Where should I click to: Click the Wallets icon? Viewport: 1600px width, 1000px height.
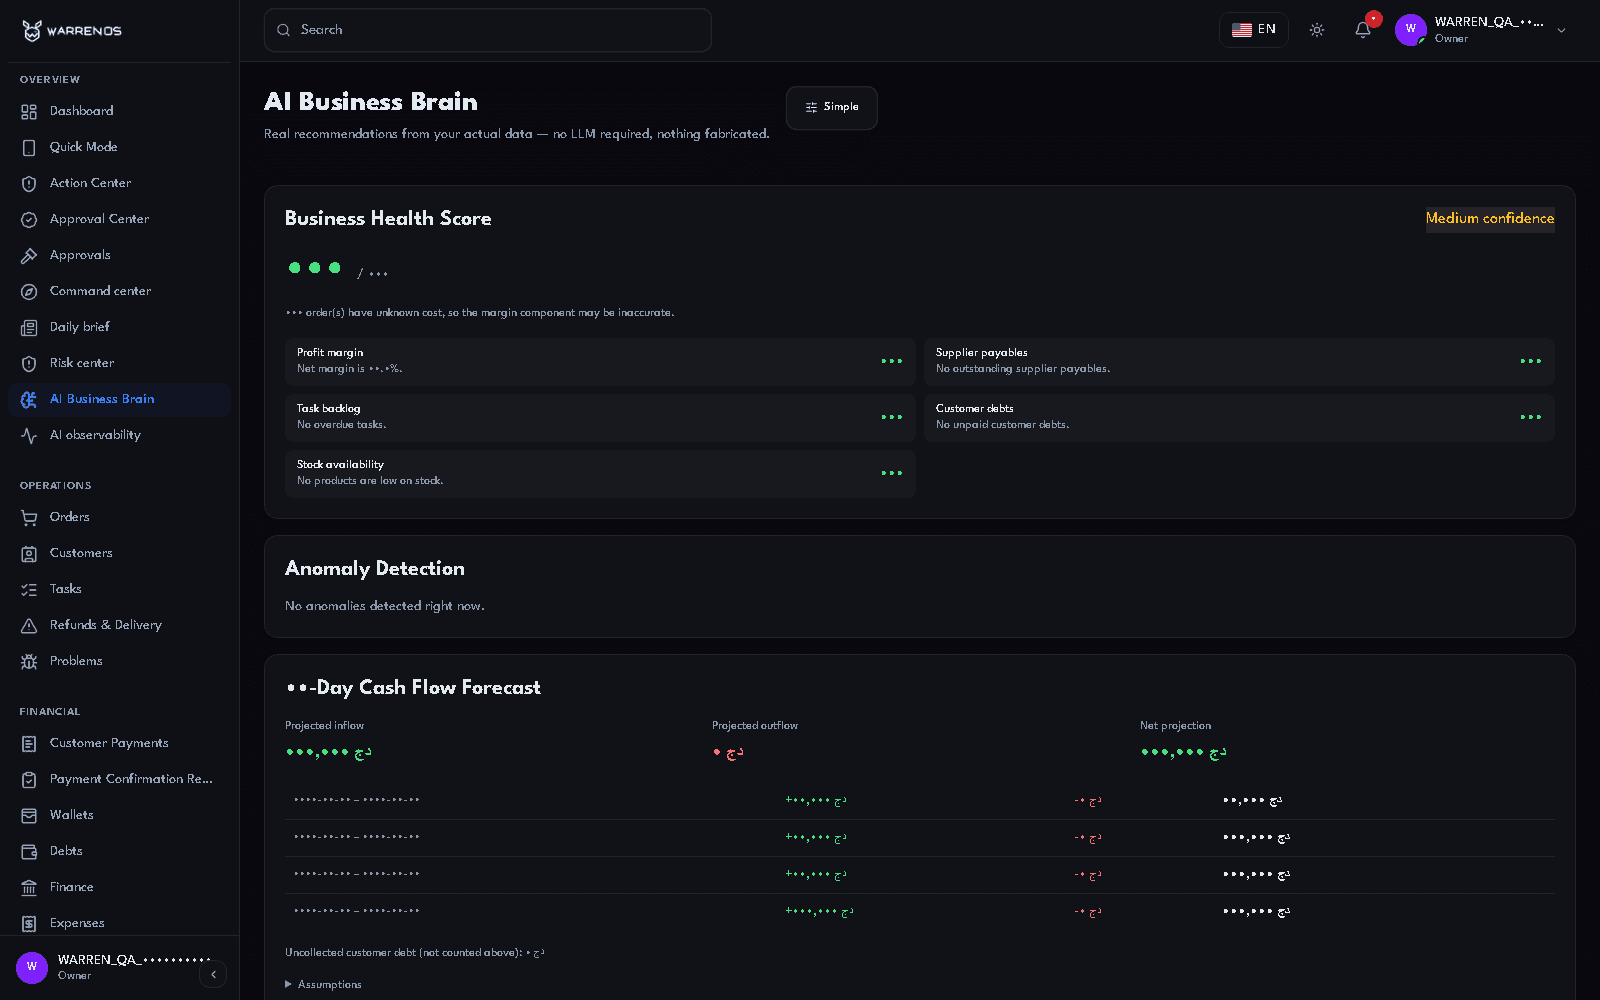coord(29,815)
